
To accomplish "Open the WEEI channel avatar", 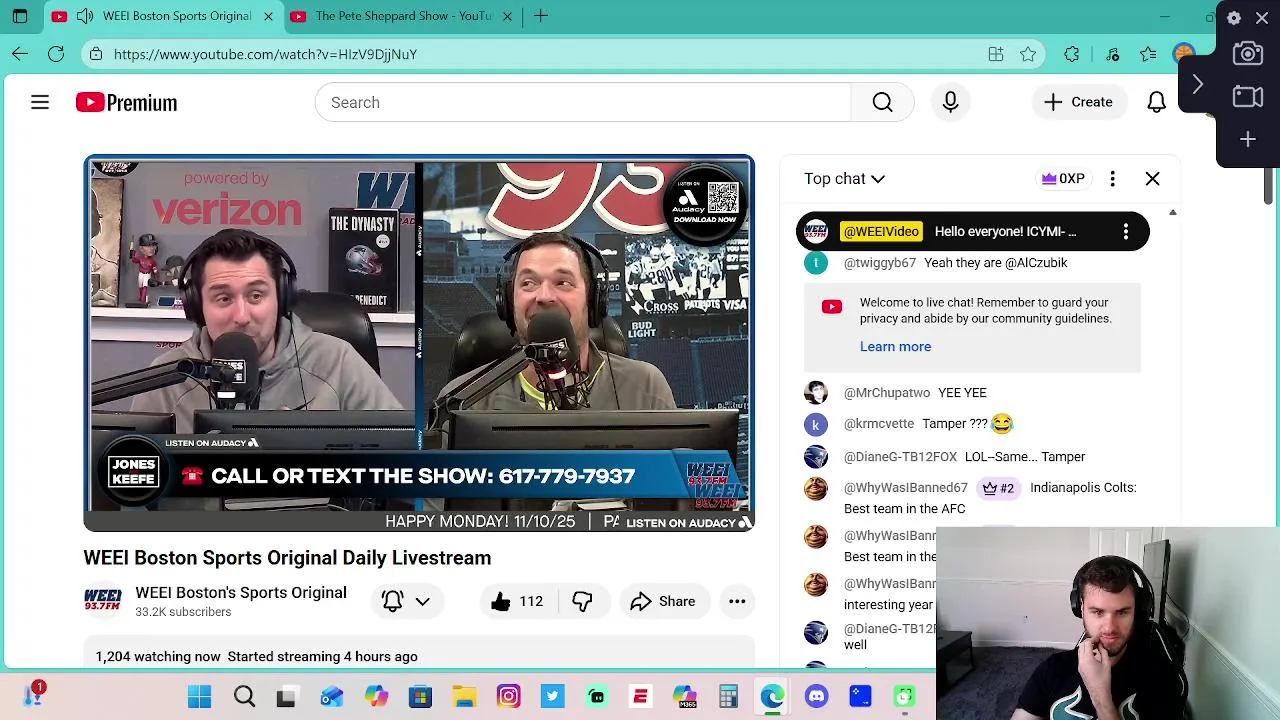I will (x=102, y=601).
